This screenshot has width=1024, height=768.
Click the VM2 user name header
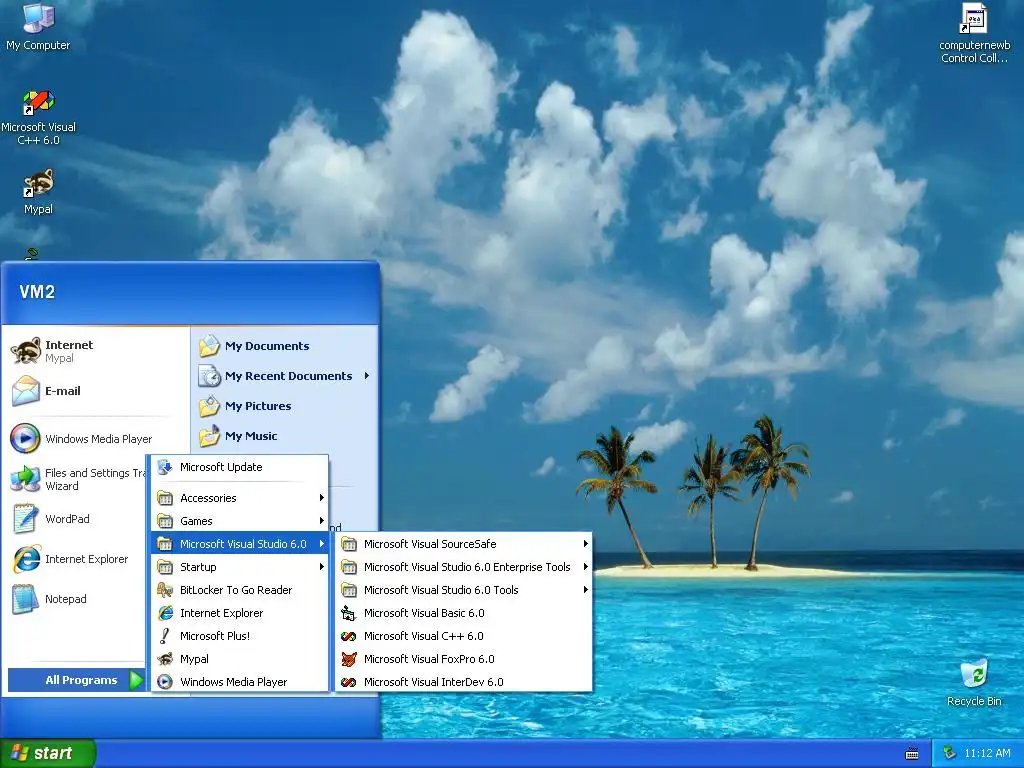coord(37,291)
